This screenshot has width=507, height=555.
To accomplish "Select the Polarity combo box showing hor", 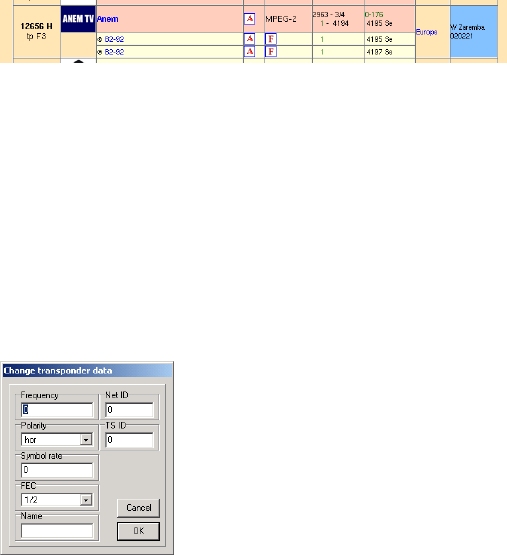I will [x=57, y=440].
